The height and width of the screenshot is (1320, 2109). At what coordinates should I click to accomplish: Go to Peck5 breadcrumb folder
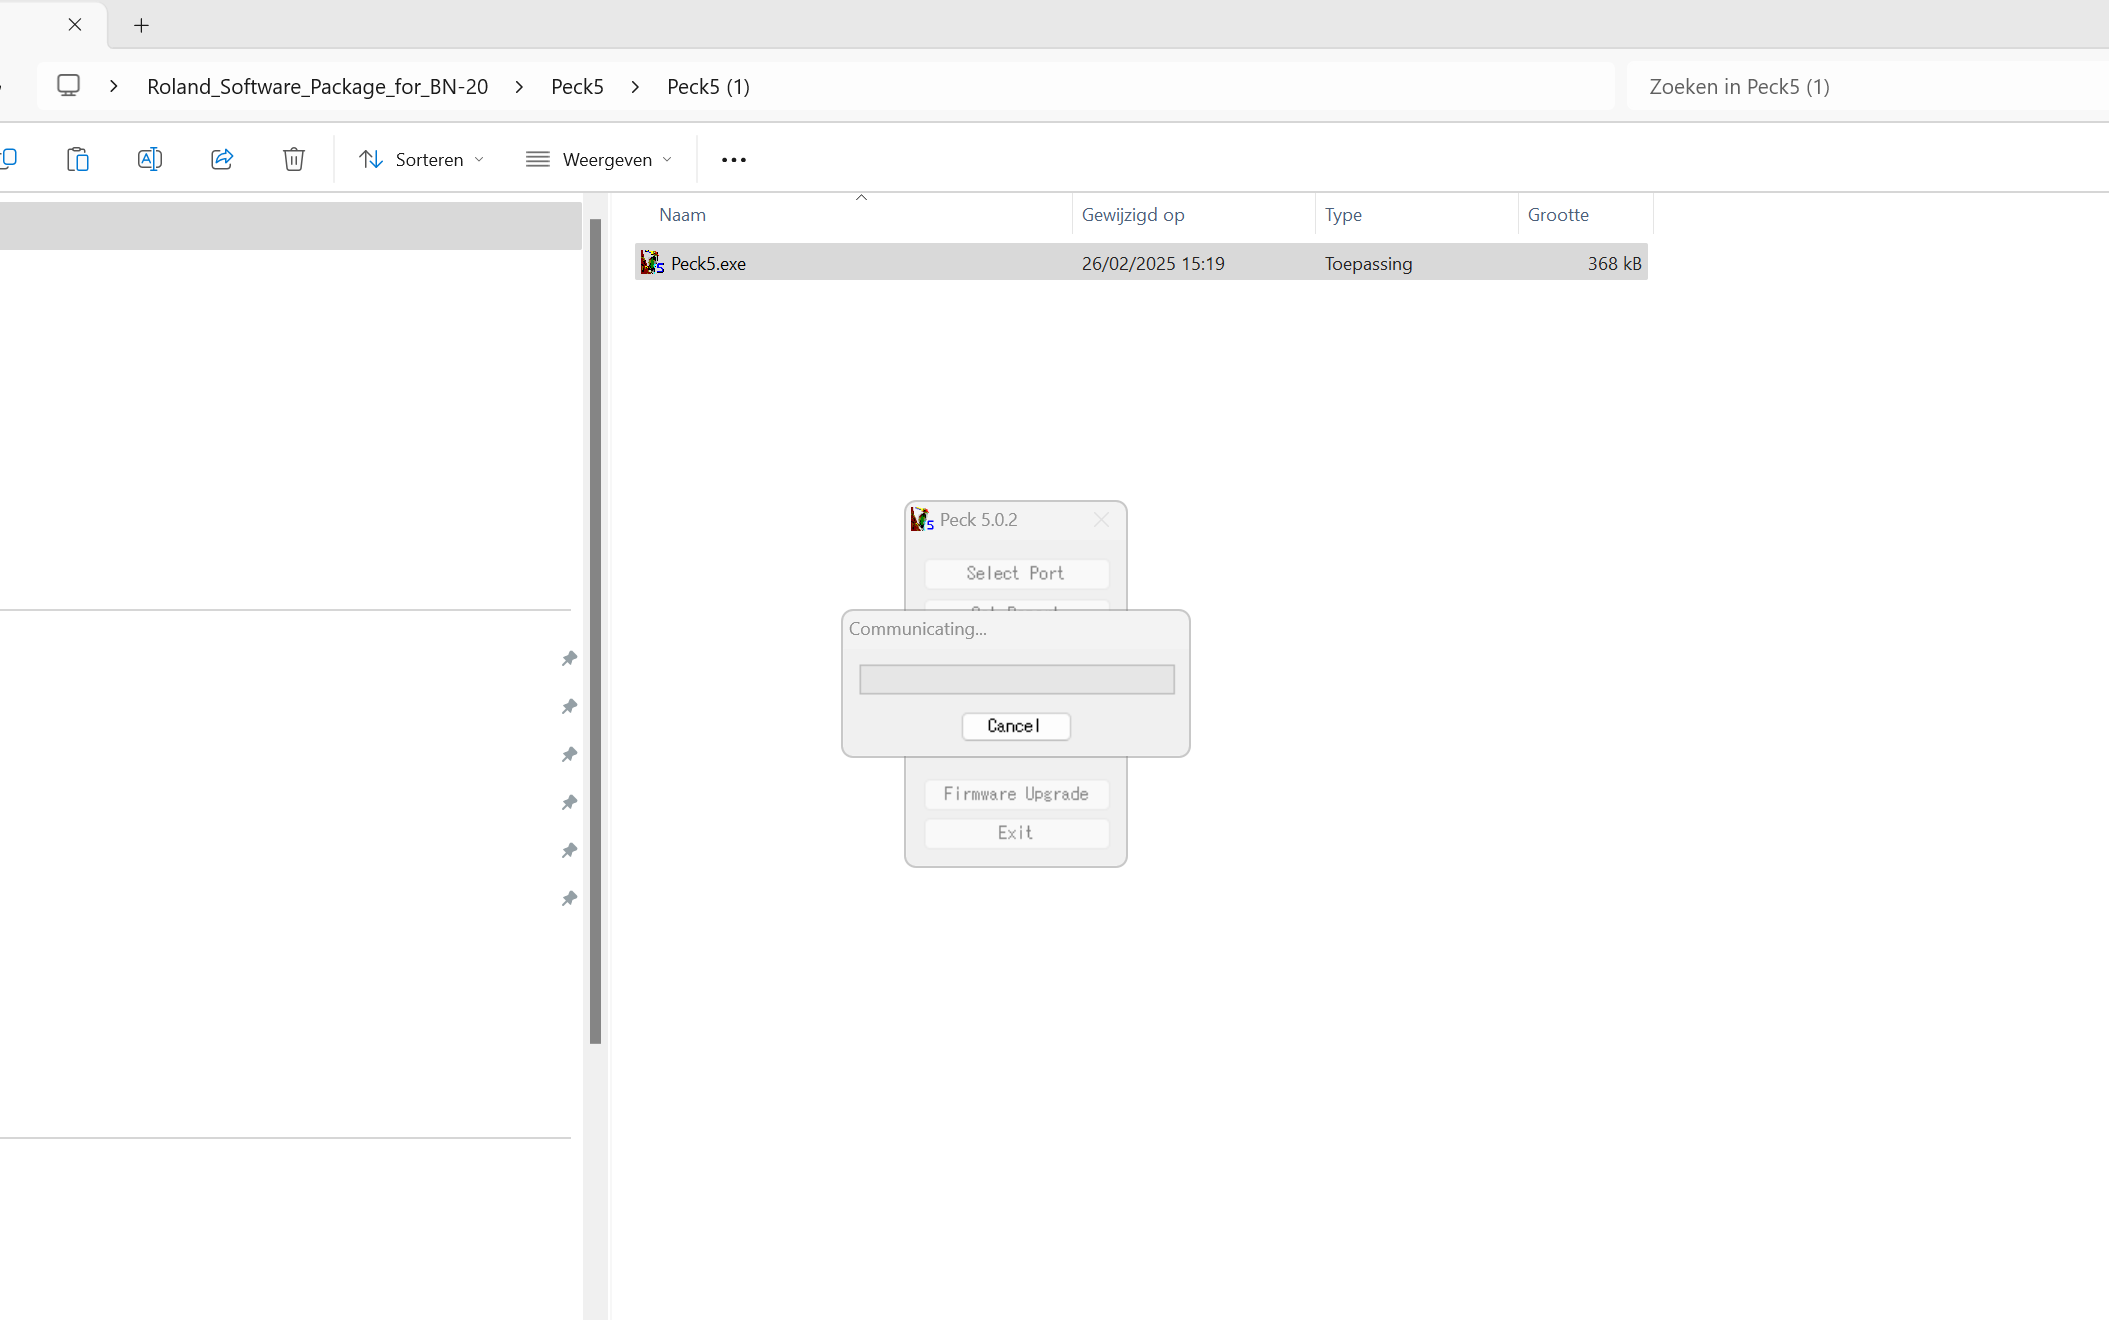pyautogui.click(x=577, y=86)
